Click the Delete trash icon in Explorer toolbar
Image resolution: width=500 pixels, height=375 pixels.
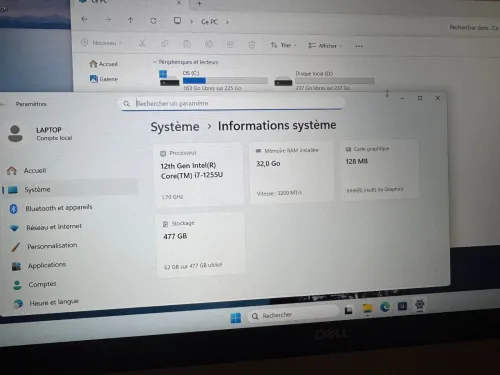[252, 45]
